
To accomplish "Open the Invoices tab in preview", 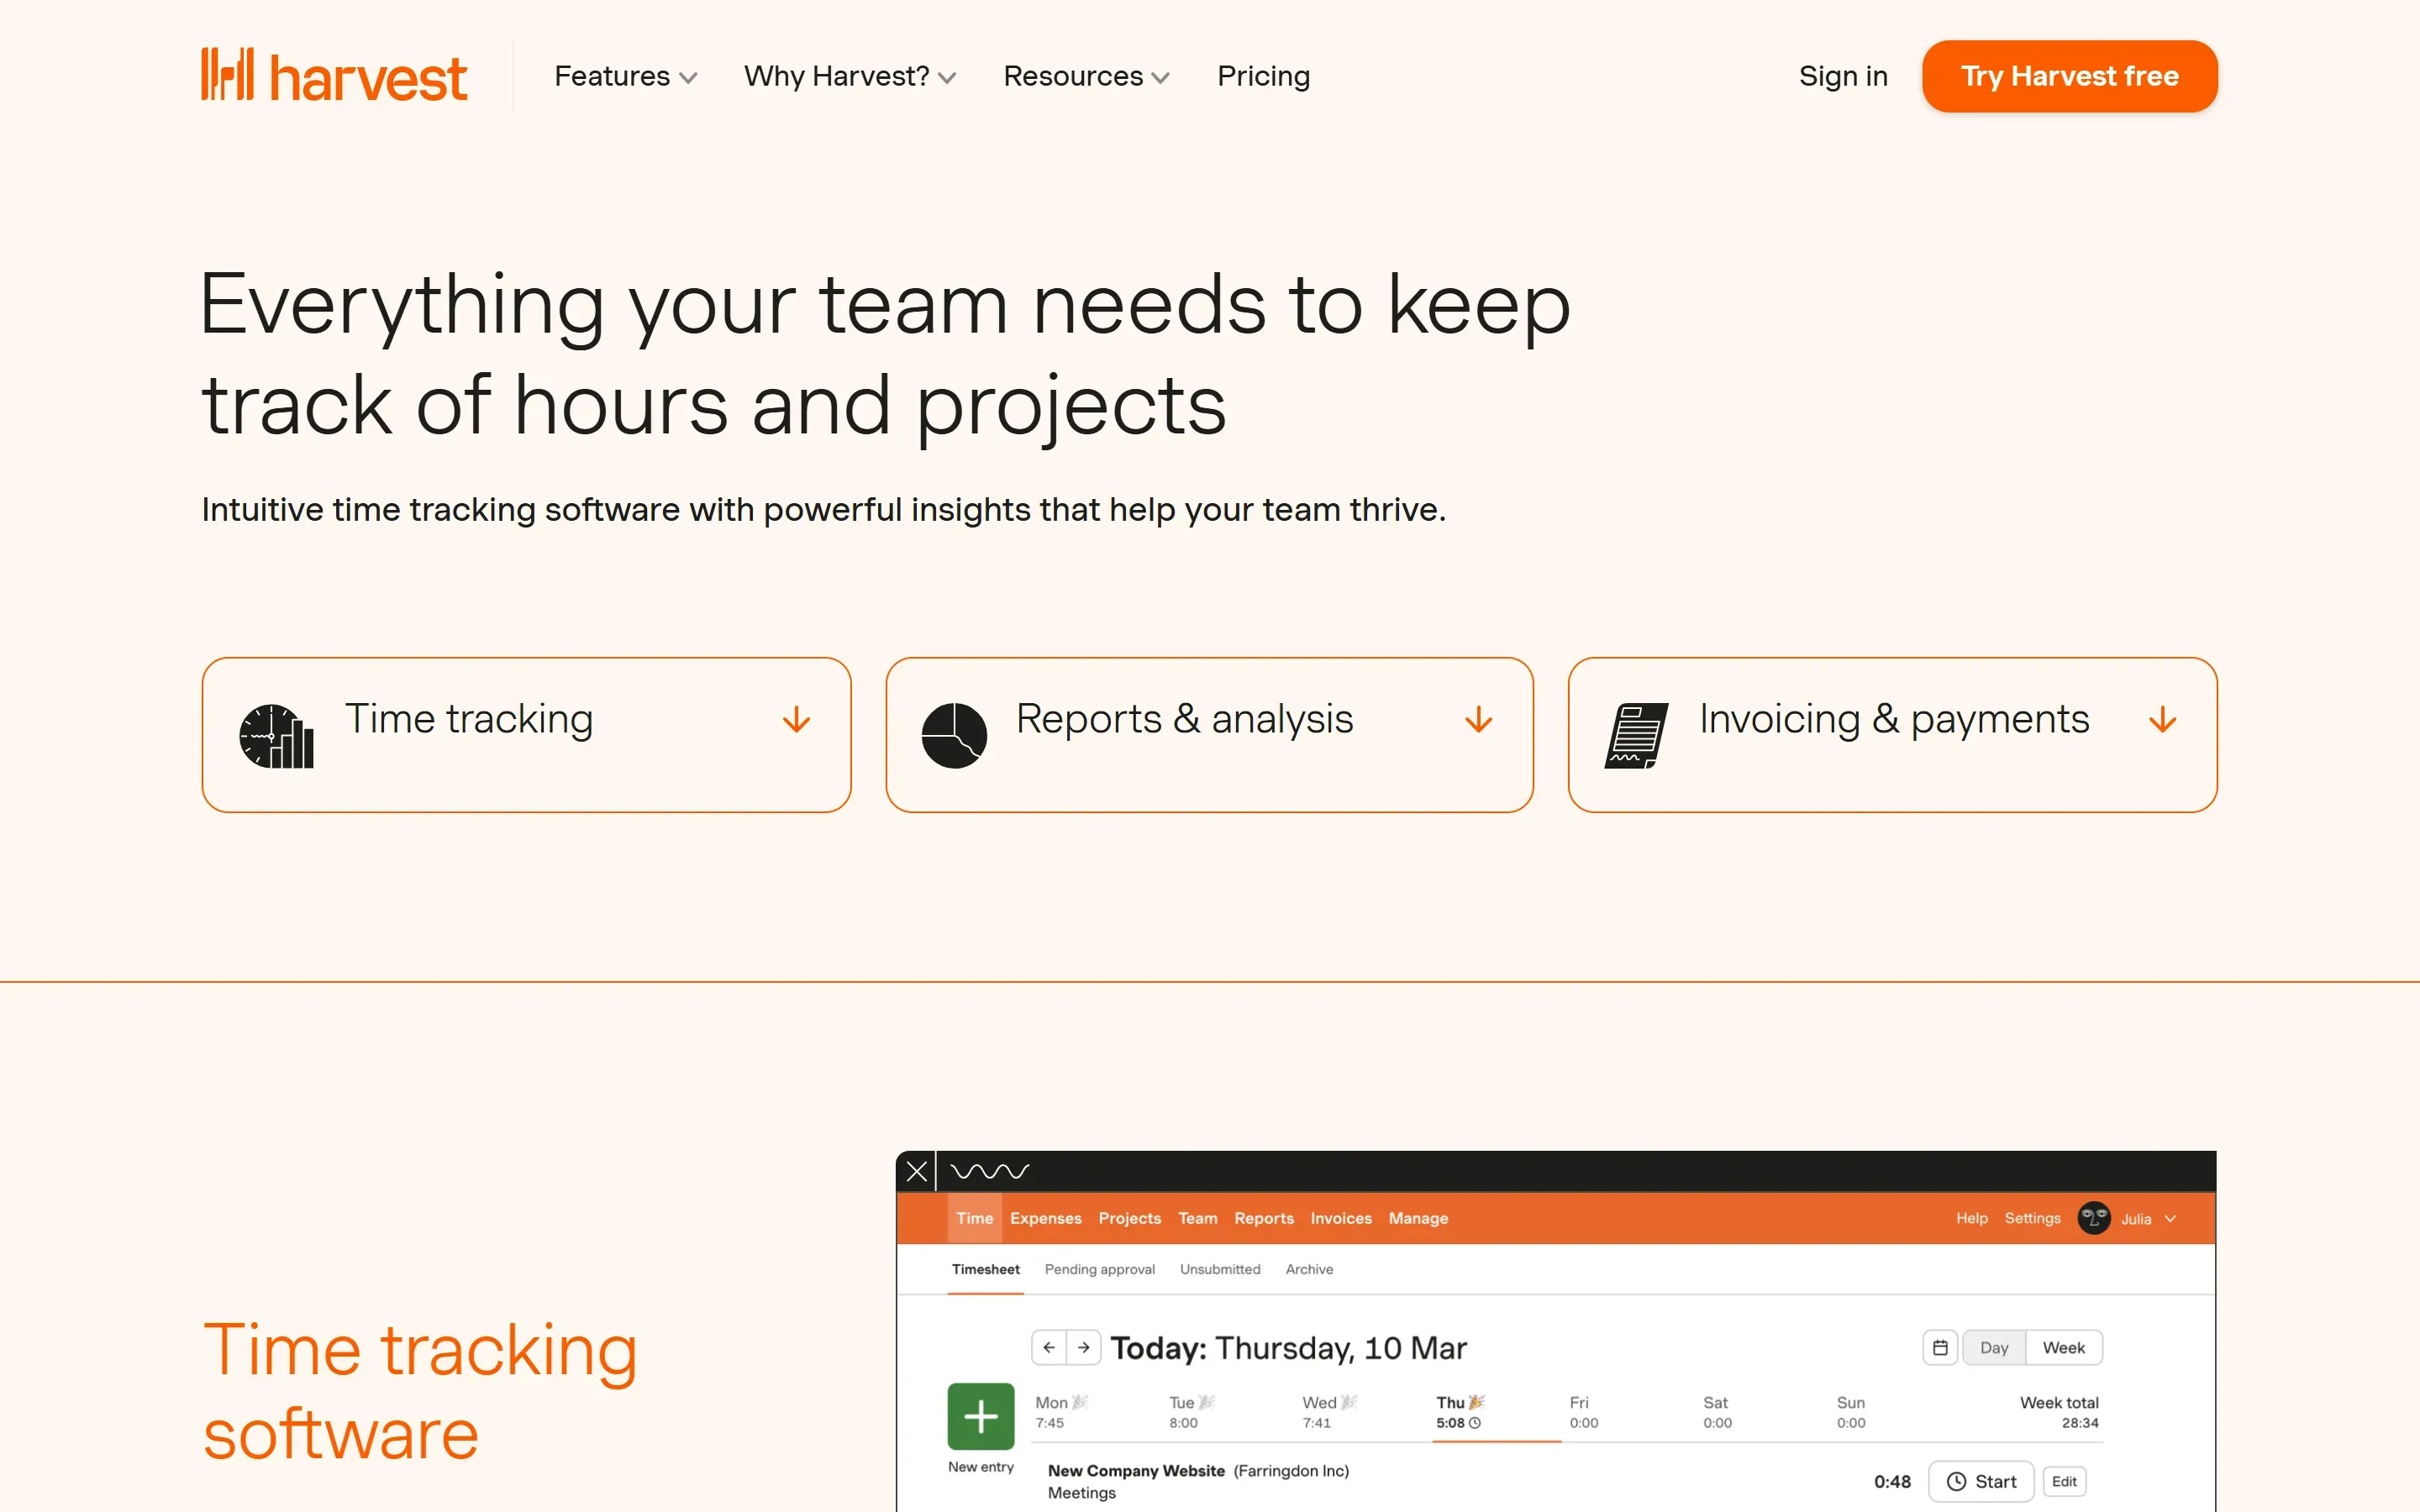I will (1341, 1218).
